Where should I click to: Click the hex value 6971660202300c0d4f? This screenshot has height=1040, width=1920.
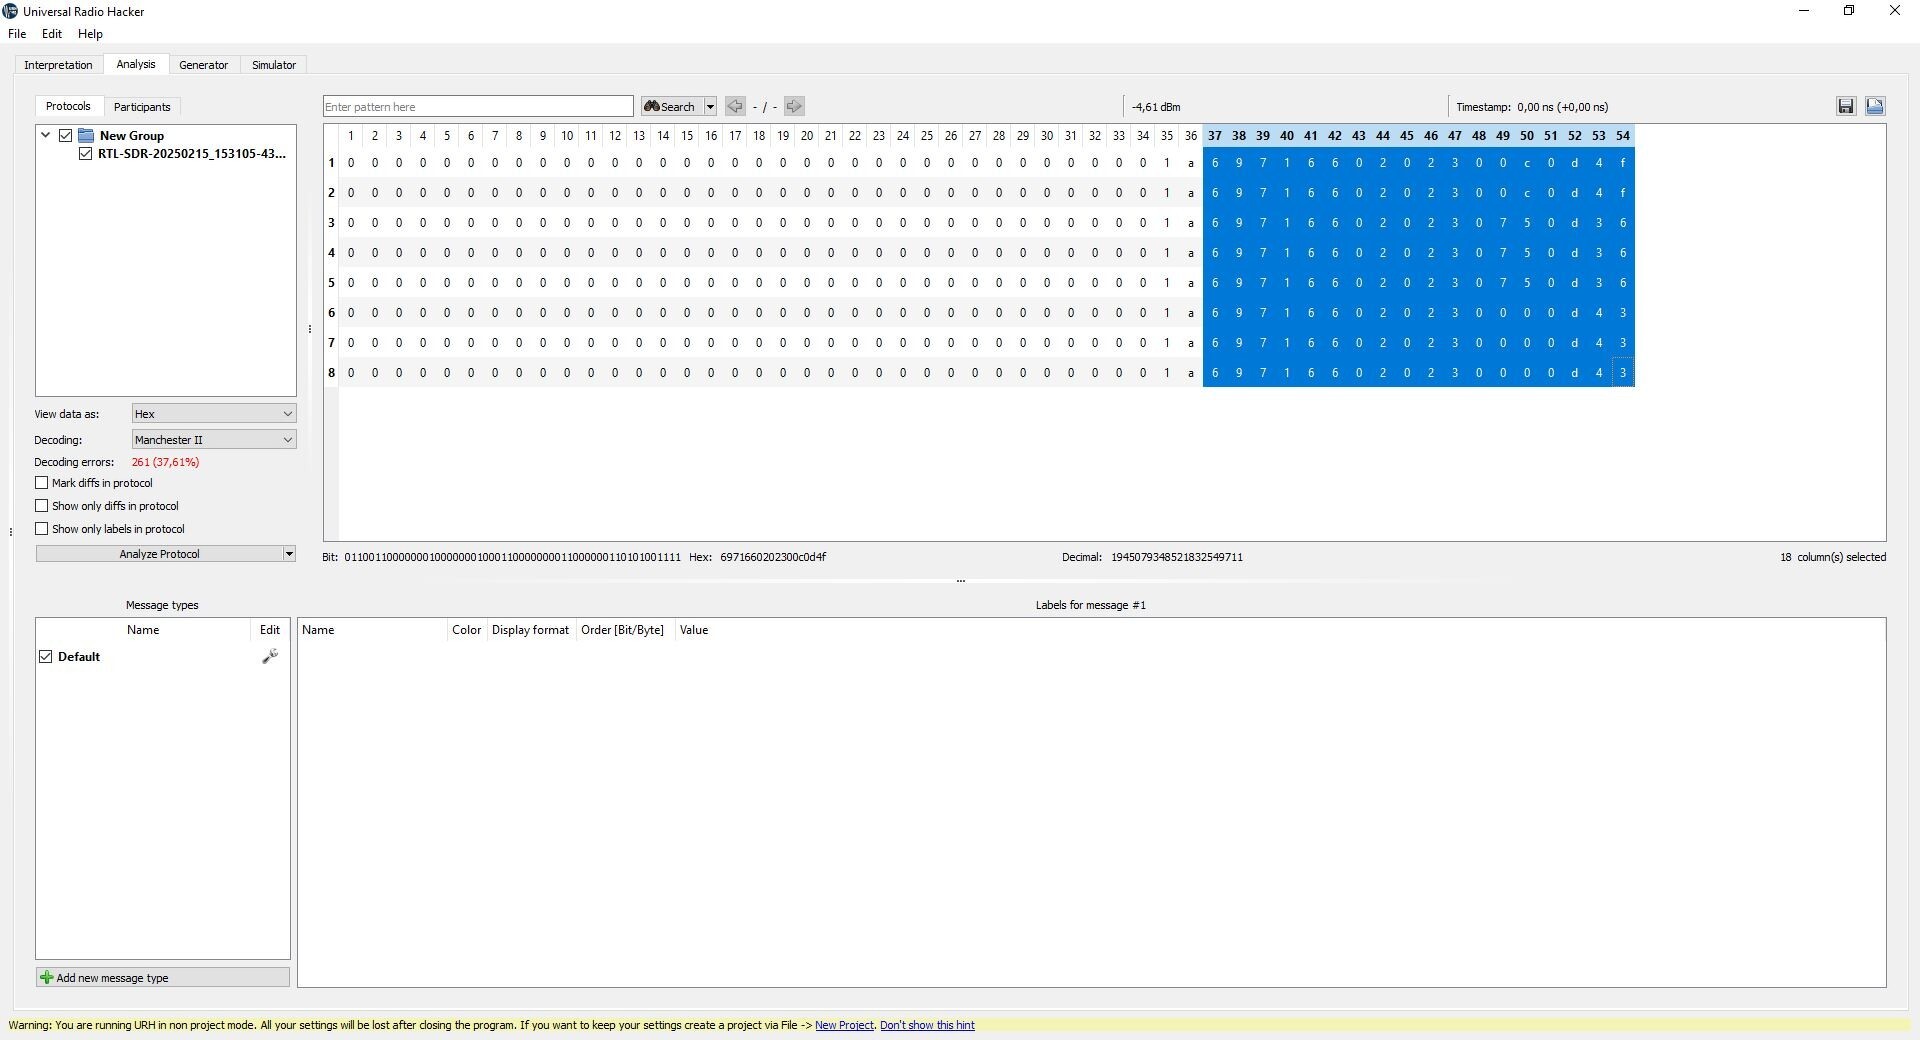pyautogui.click(x=773, y=557)
